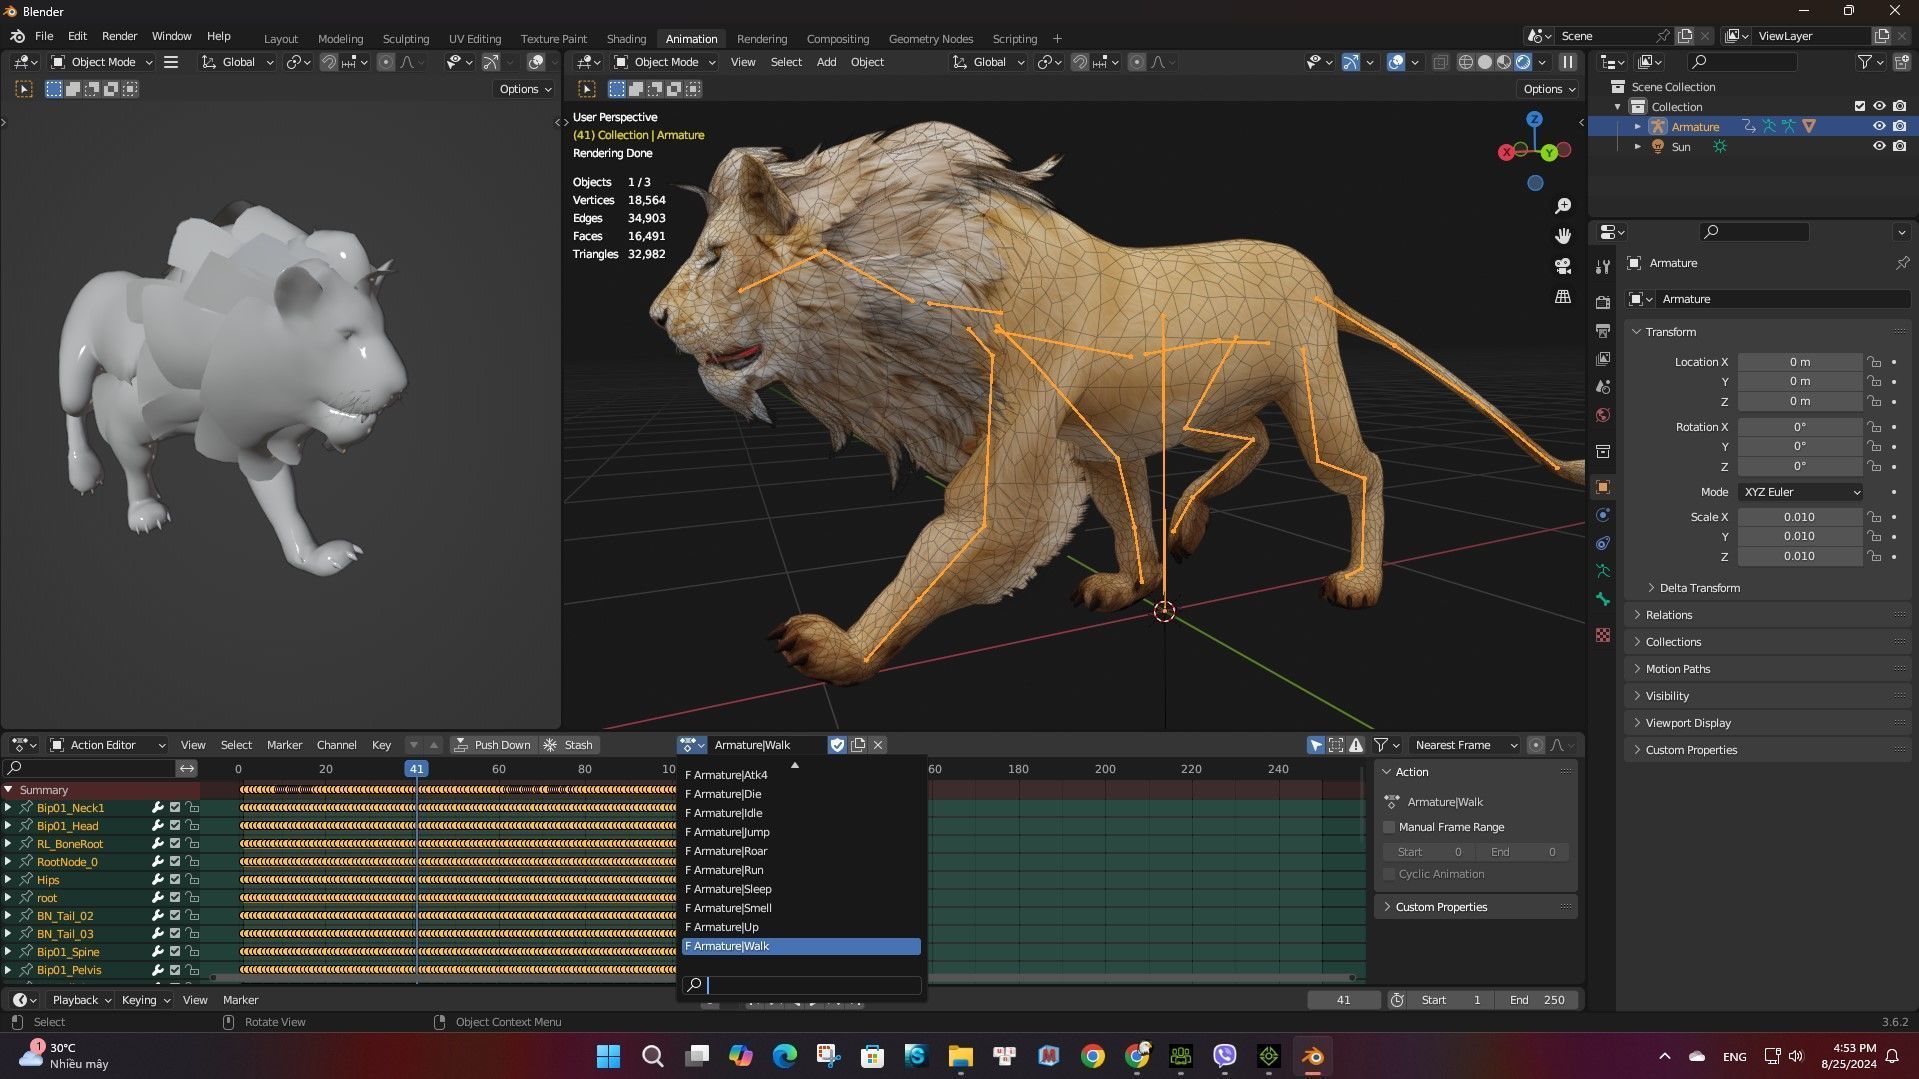Hide Armature in viewport via eye
The height and width of the screenshot is (1079, 1919).
pyautogui.click(x=1879, y=126)
